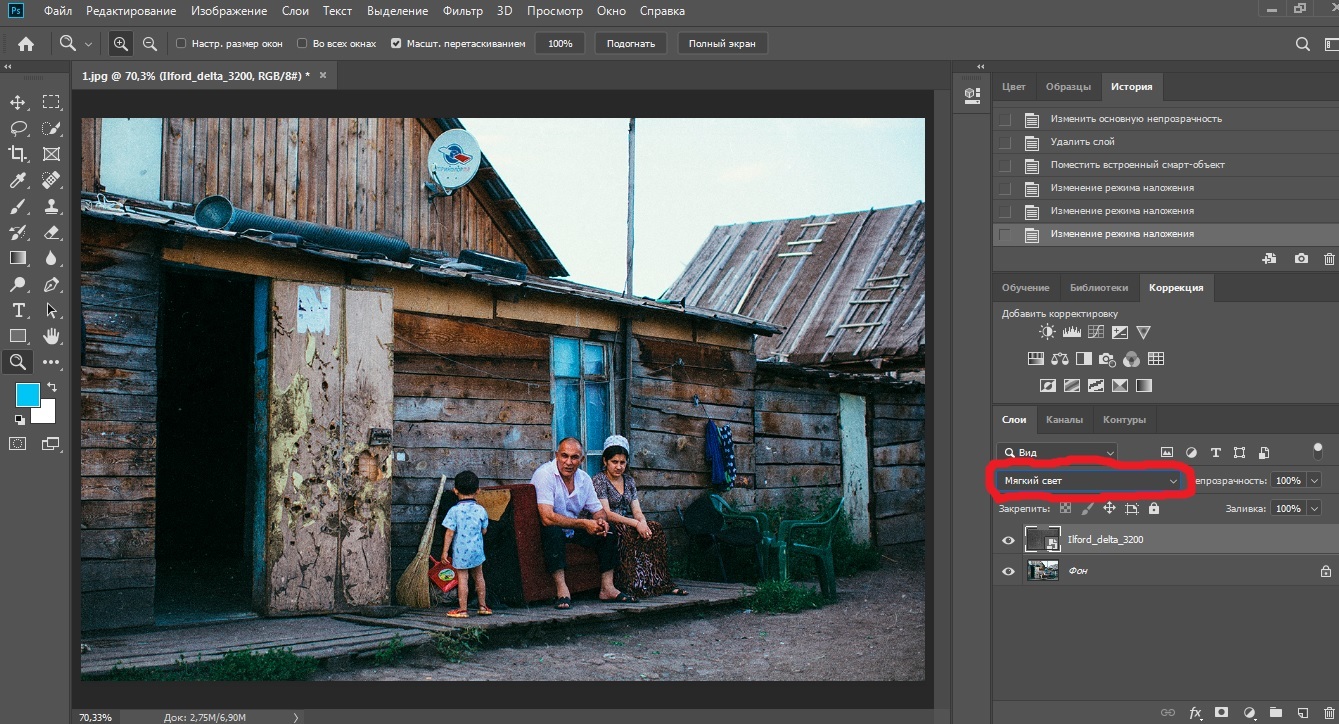1339x724 pixels.
Task: Uncheck 'Масшт. перетаскиванием' checkbox
Action: [x=396, y=44]
